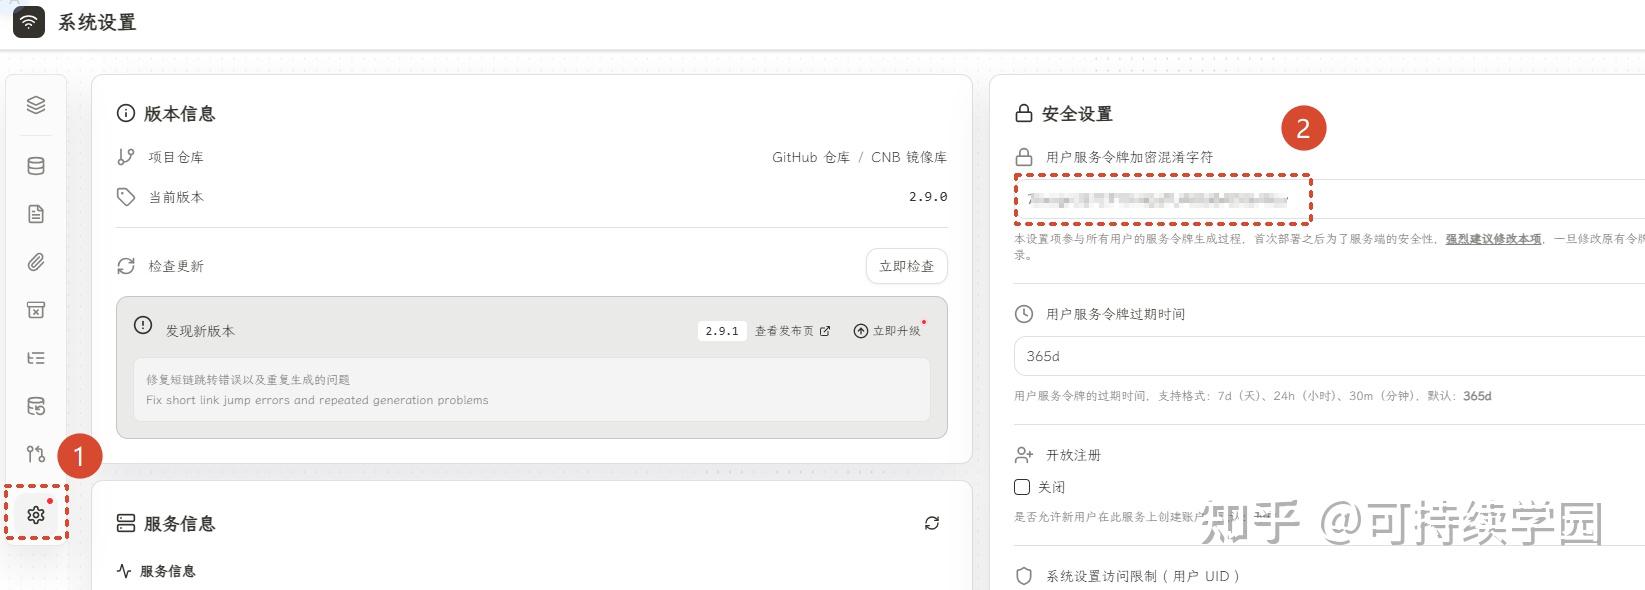Screen dimensions: 1645x590
Task: Click the current version value 2.9.0
Action: pyautogui.click(x=928, y=197)
